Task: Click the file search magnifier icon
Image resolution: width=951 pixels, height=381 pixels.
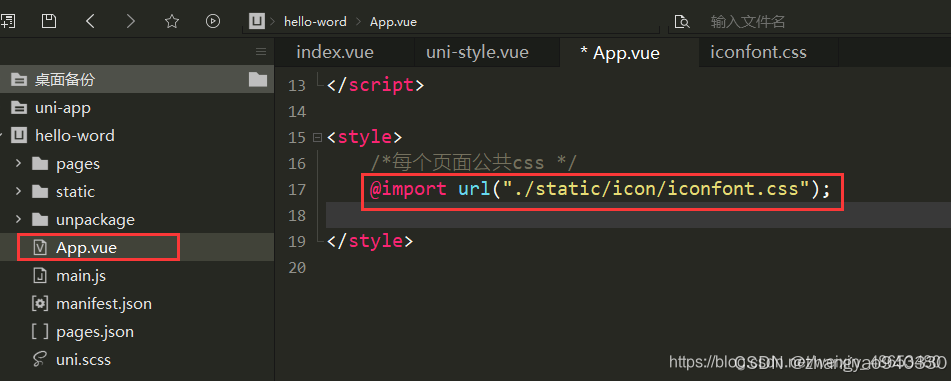Action: [682, 22]
